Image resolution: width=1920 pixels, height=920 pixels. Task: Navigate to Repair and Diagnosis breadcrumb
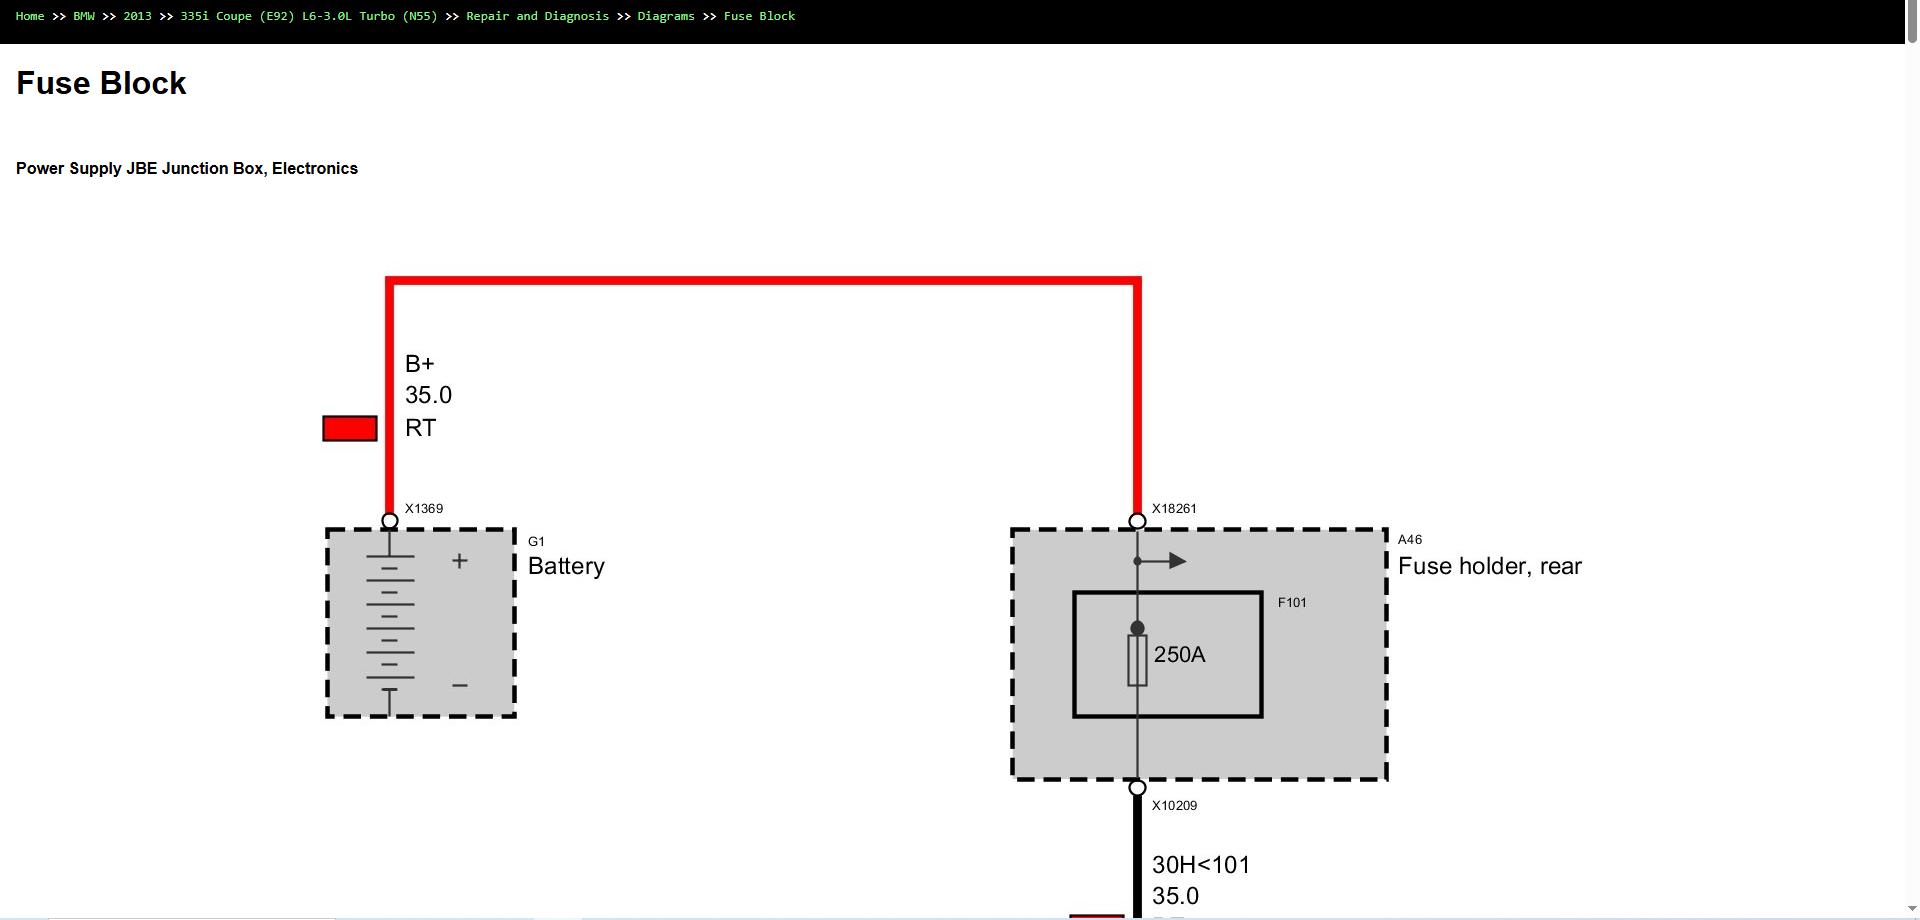(x=537, y=16)
